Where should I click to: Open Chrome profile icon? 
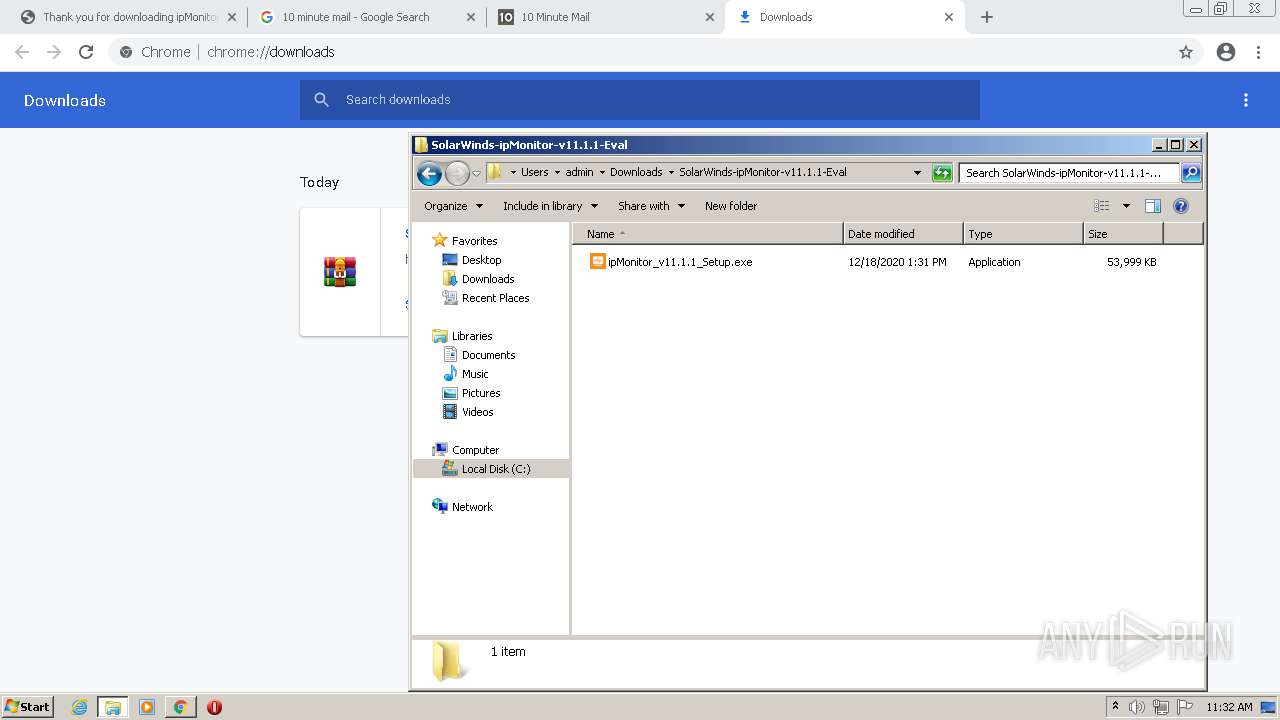point(1226,52)
